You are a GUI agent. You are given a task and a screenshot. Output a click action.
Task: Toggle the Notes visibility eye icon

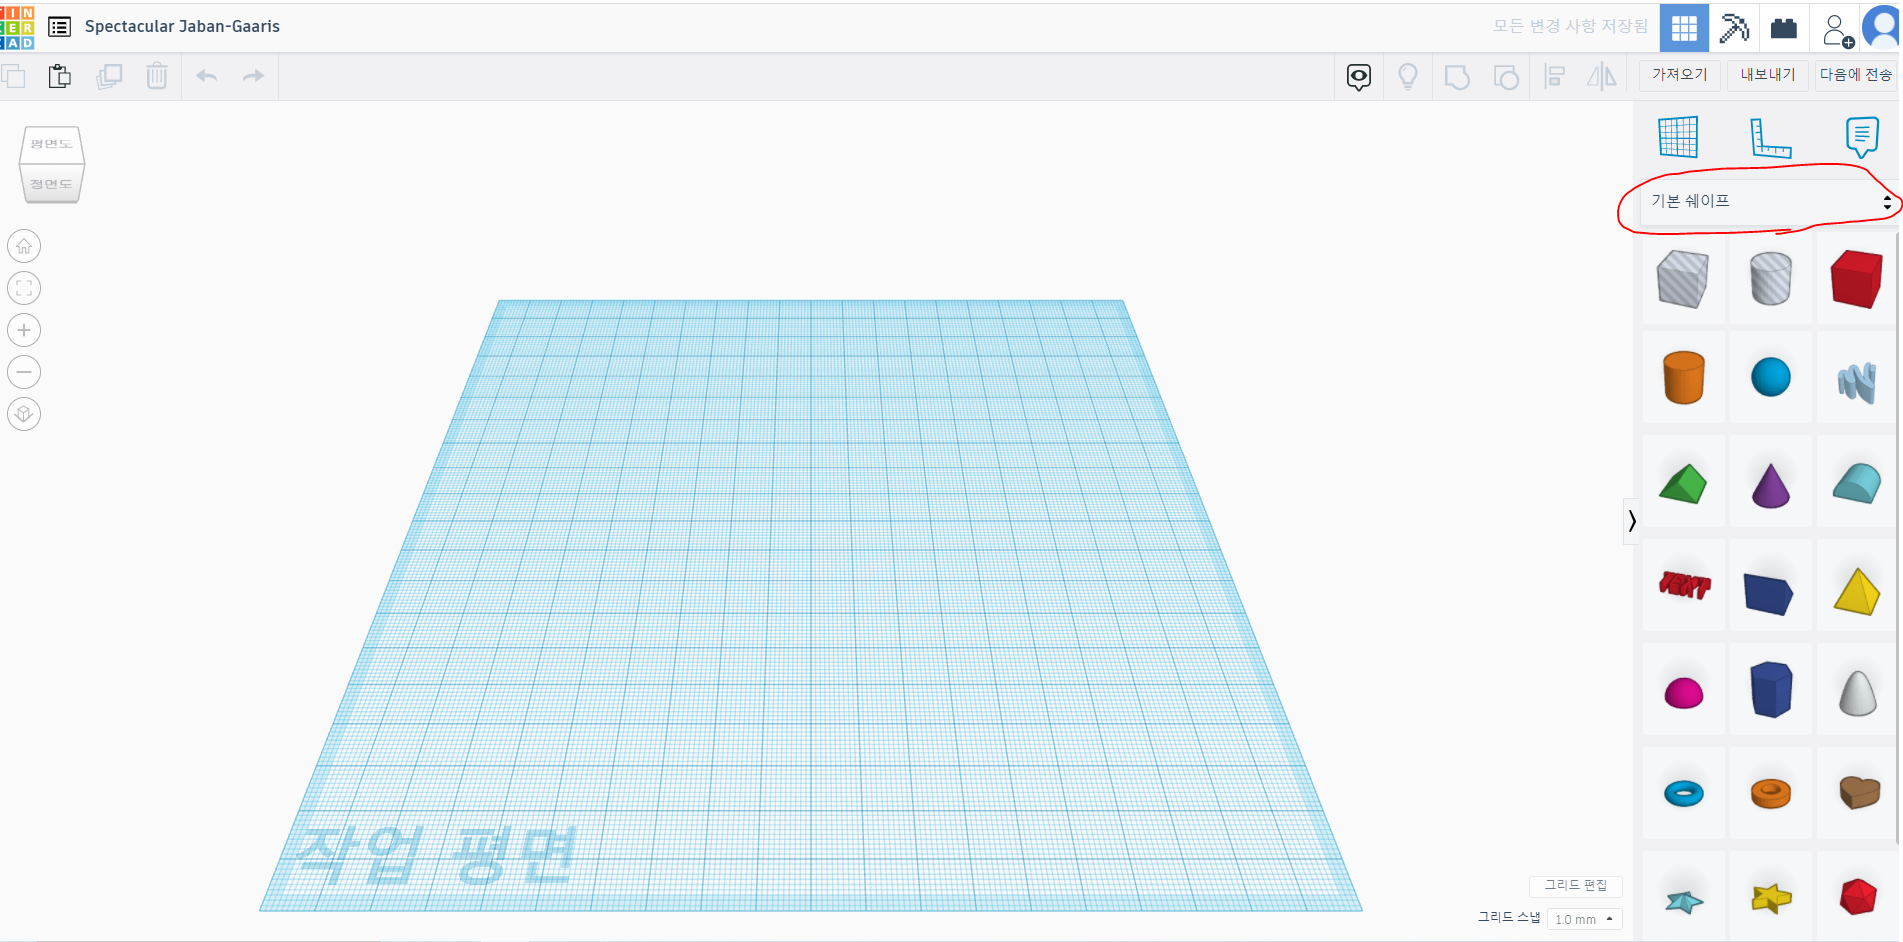[1359, 77]
